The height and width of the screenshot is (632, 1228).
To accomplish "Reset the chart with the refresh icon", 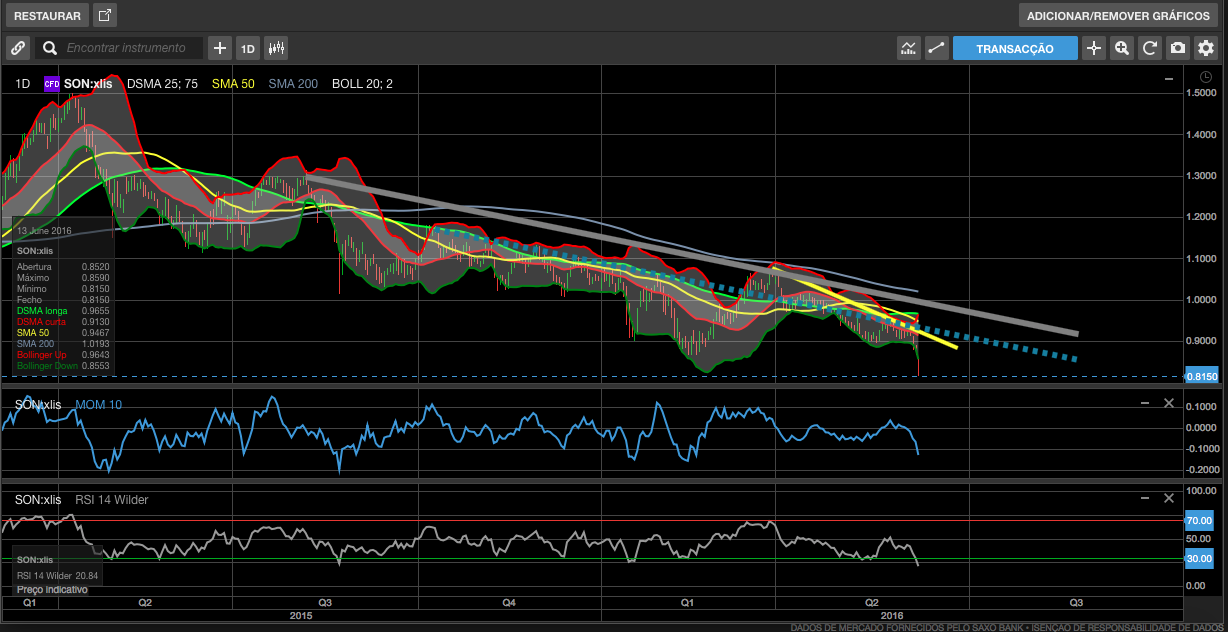I will click(1150, 48).
